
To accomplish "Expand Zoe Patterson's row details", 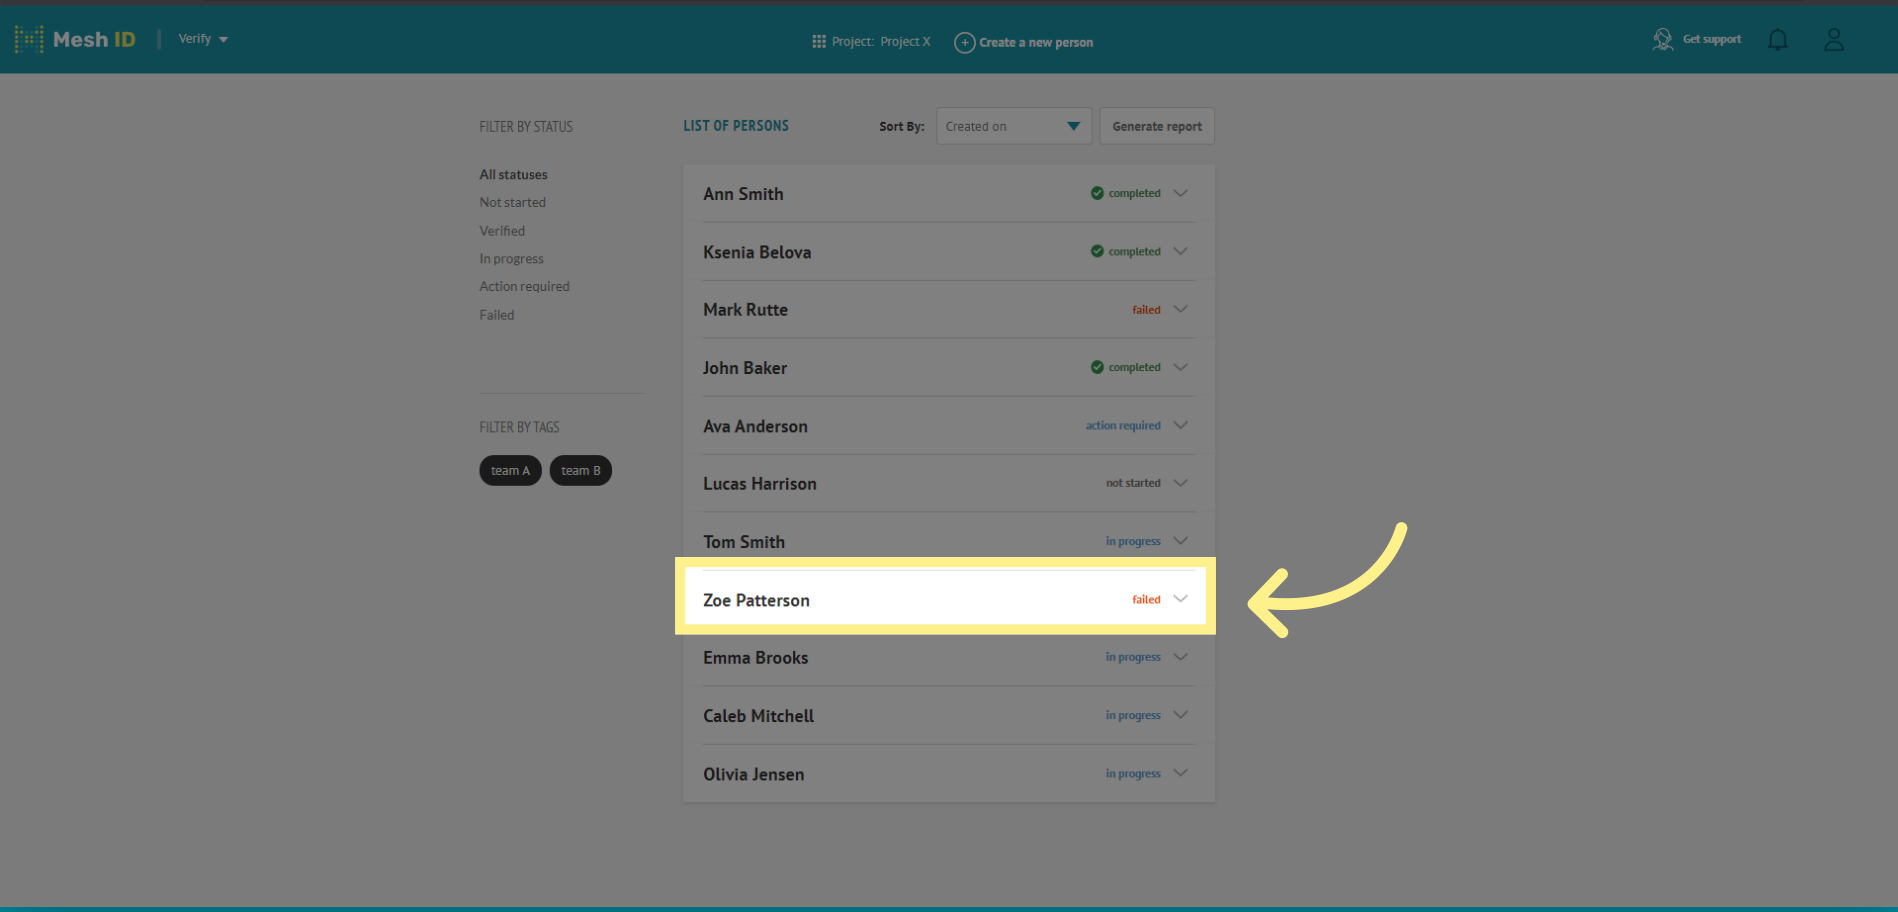I will [1181, 598].
